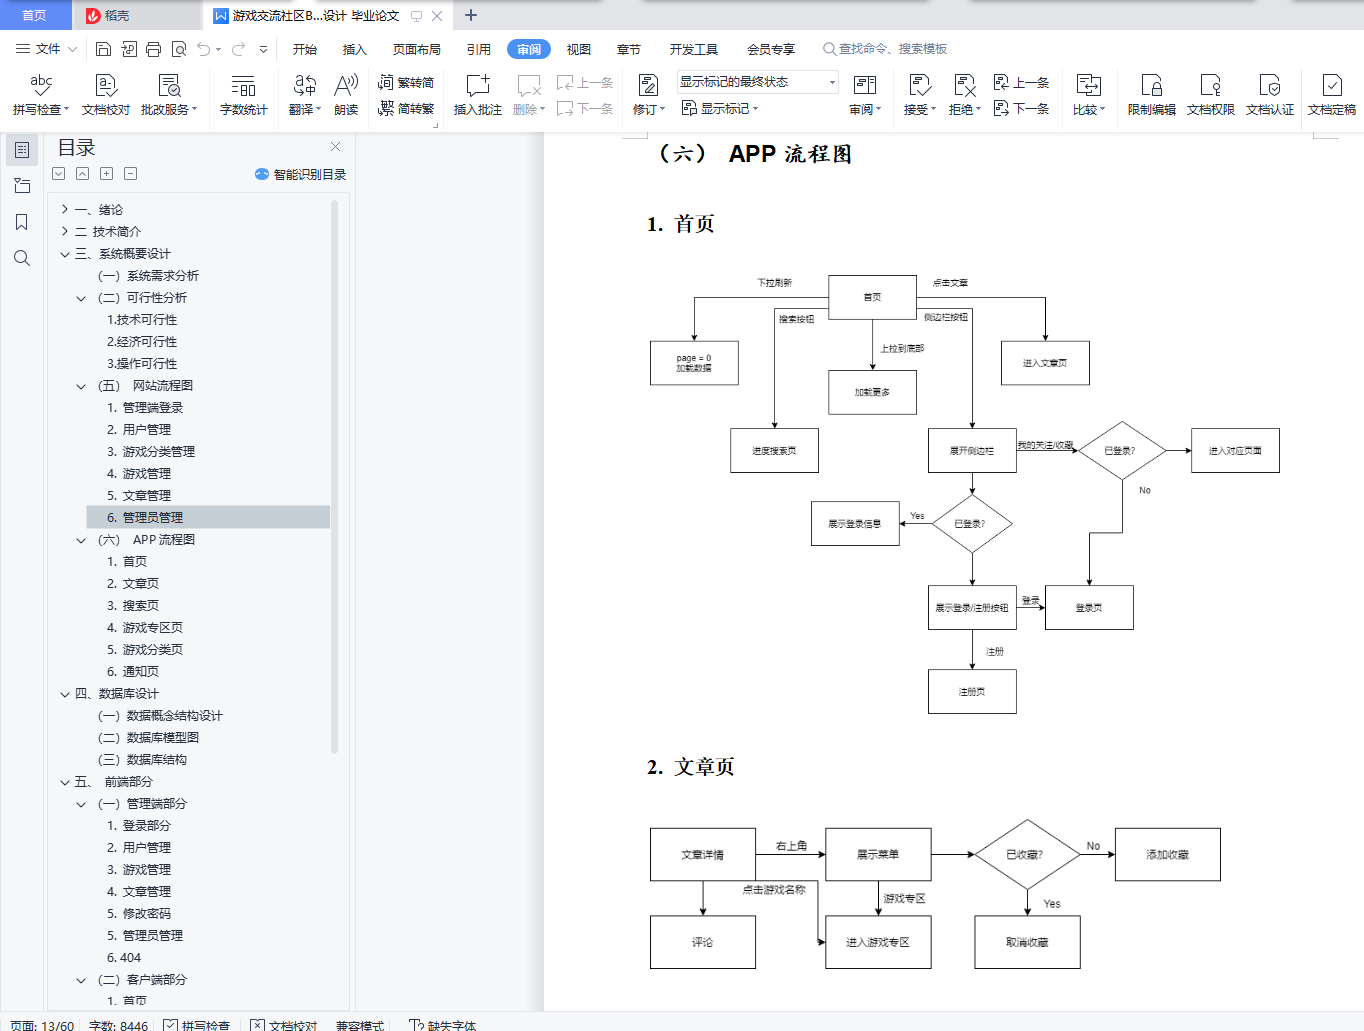The width and height of the screenshot is (1364, 1031).
Task: Open the 引用 ribbon tab
Action: point(479,49)
